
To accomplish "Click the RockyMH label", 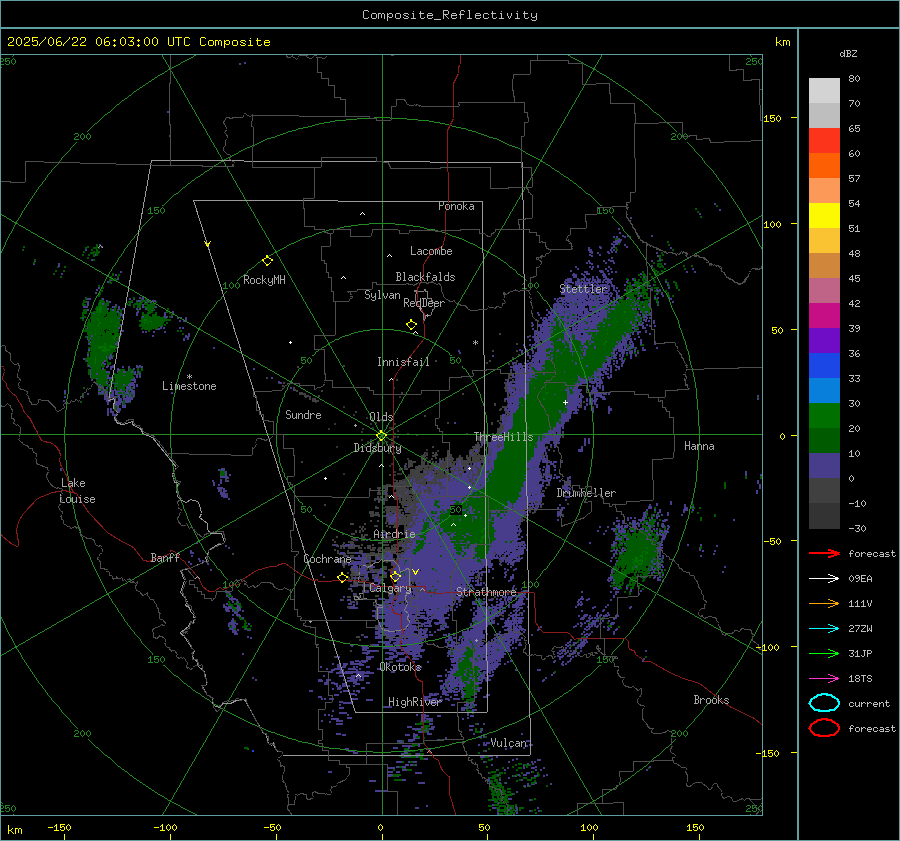I will coord(264,280).
